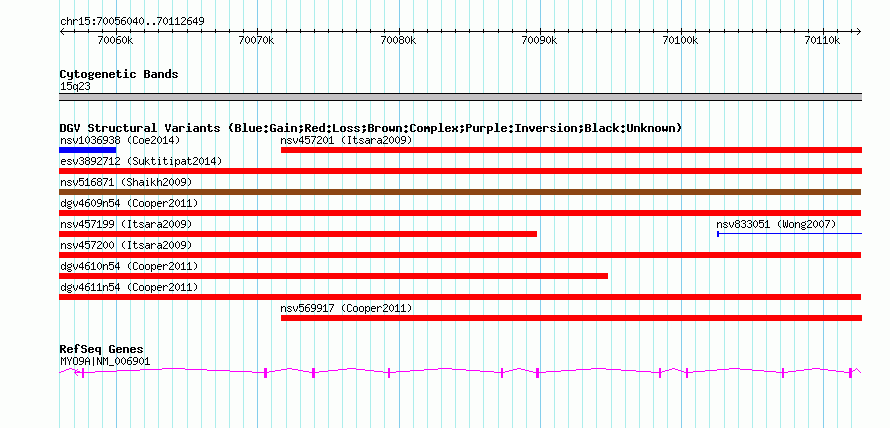Open esv3892712 (Suktitipat2014) variant label
Viewport: 890px width, 428px height.
coord(141,161)
